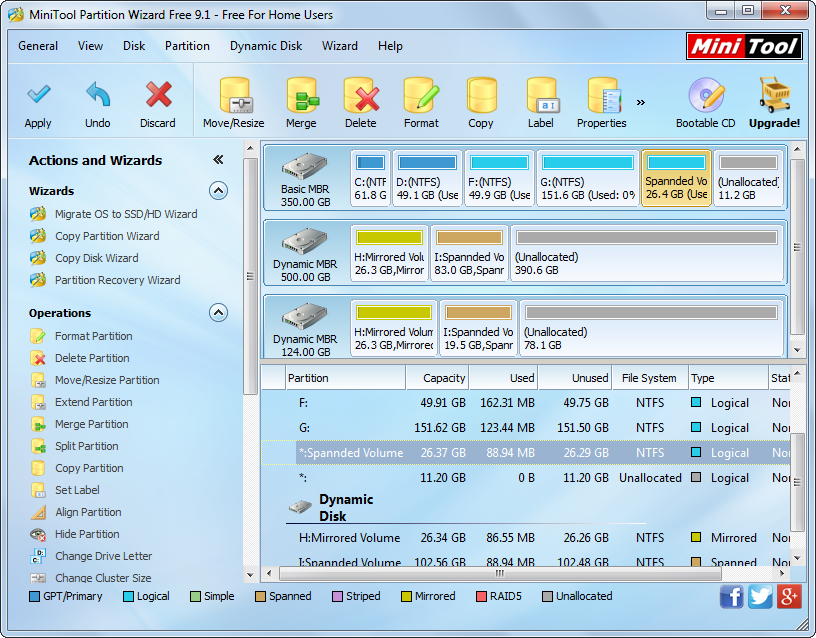
Task: Select the H:Mirrored Volume list row
Action: click(526, 538)
